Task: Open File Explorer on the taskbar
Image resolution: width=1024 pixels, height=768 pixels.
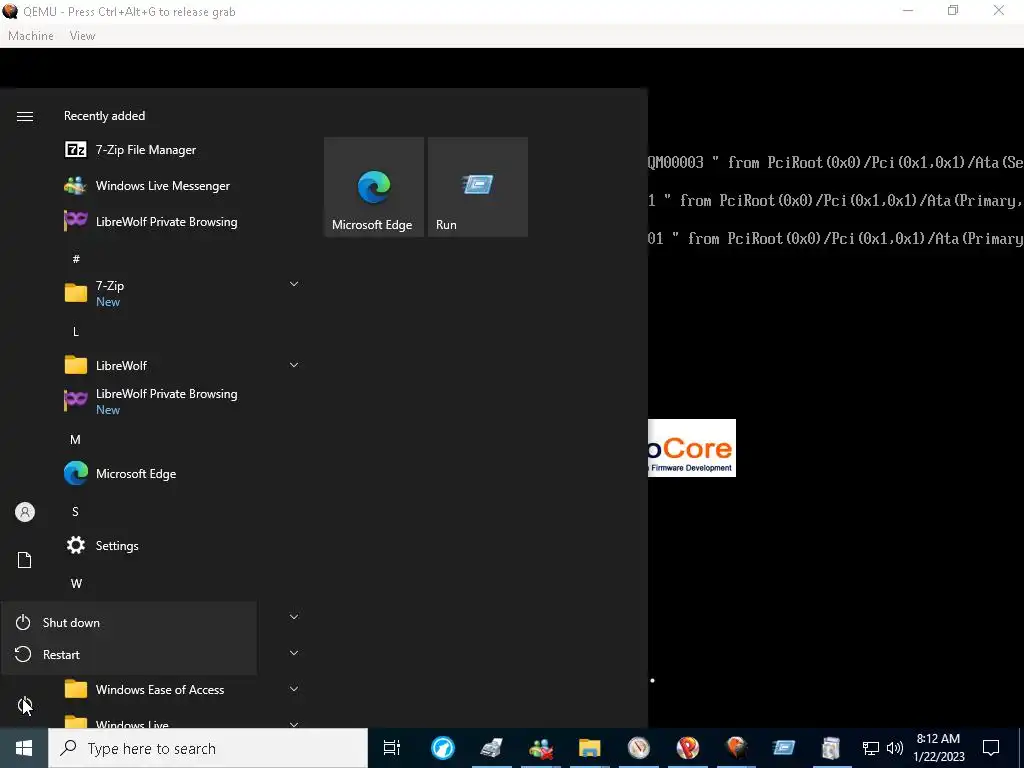Action: (590, 748)
